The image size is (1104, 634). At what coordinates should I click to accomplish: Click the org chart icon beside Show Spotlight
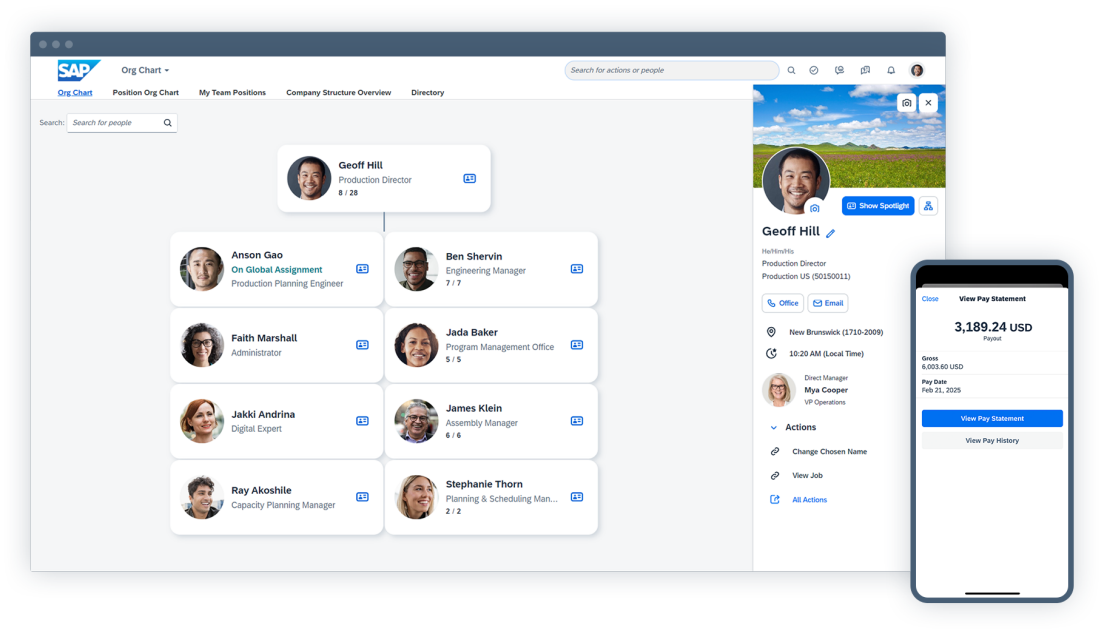[928, 206]
